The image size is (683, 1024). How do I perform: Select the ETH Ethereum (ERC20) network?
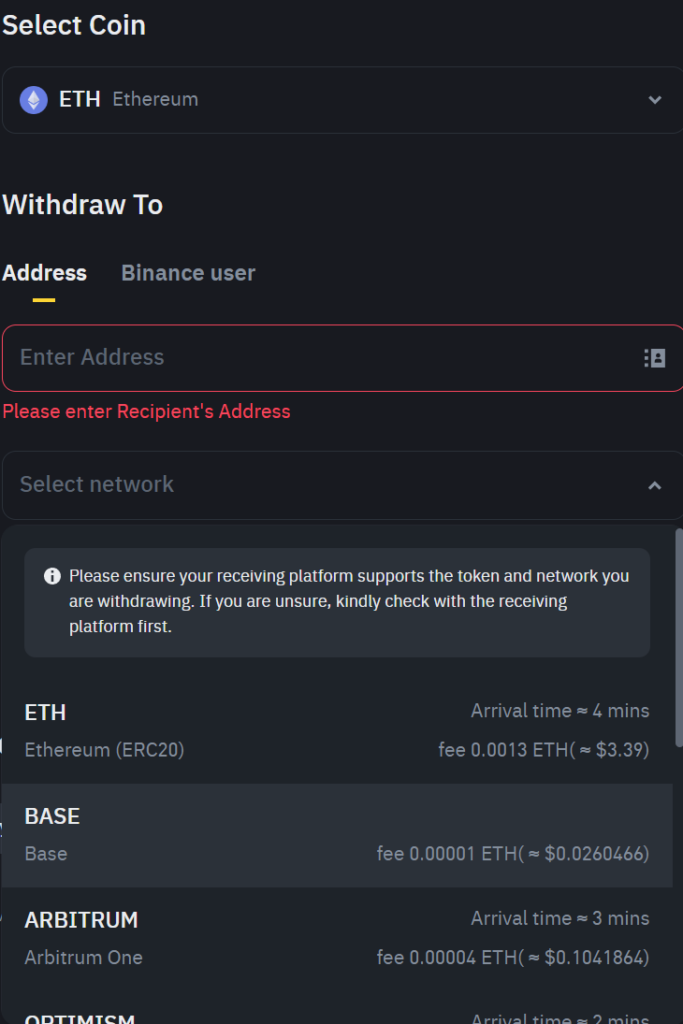[336, 731]
